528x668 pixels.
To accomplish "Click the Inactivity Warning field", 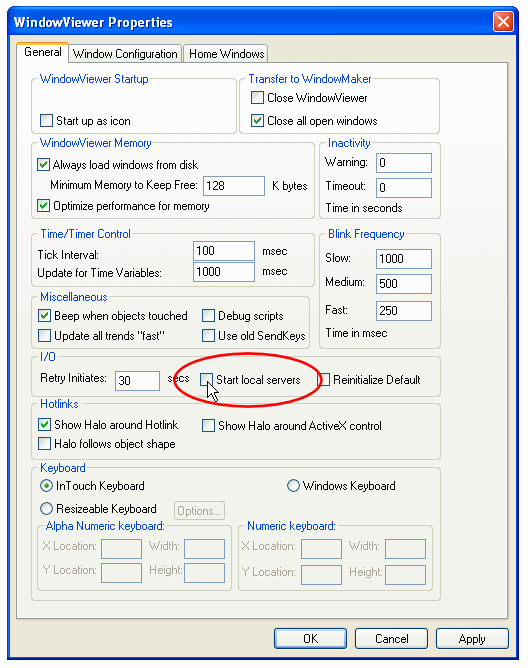I will point(404,163).
